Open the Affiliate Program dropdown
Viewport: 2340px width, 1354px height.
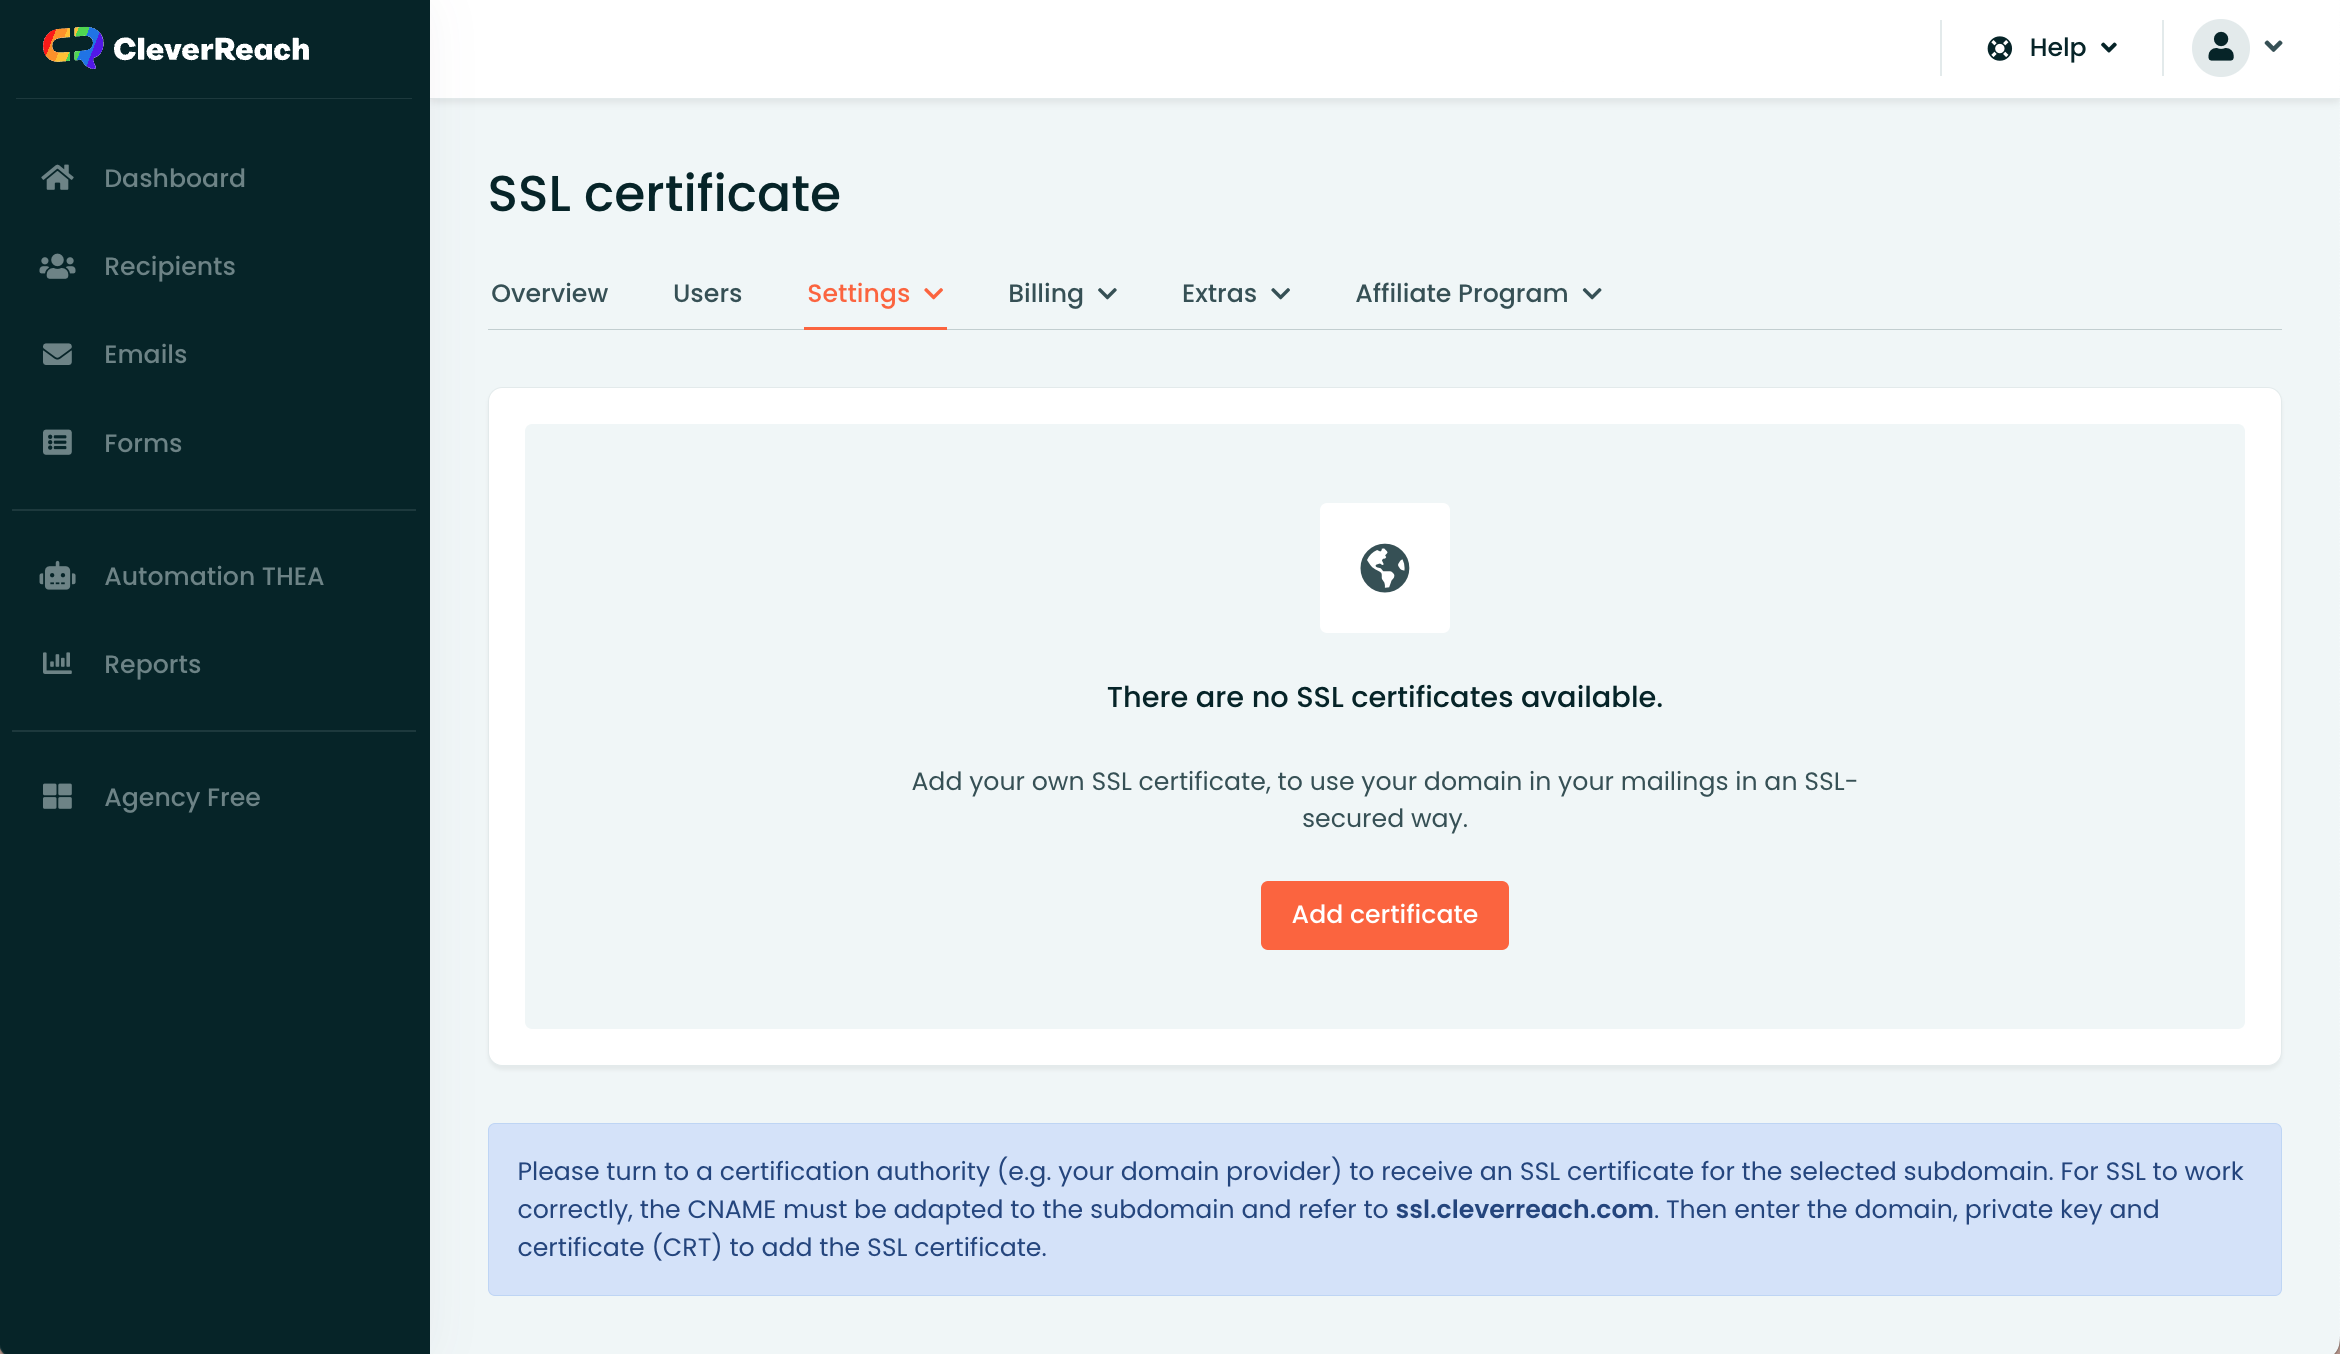pyautogui.click(x=1478, y=294)
